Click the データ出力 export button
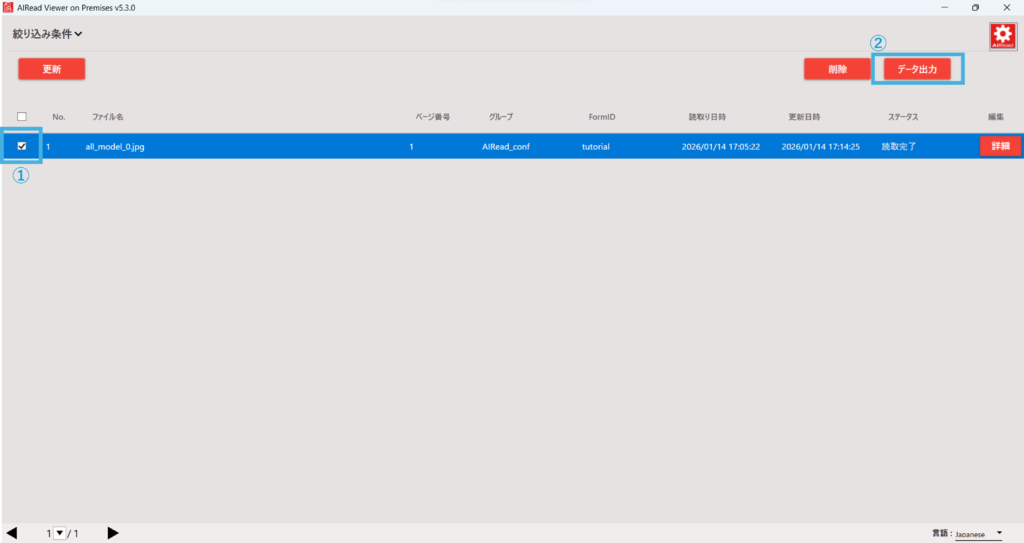1024x543 pixels. pyautogui.click(x=917, y=69)
